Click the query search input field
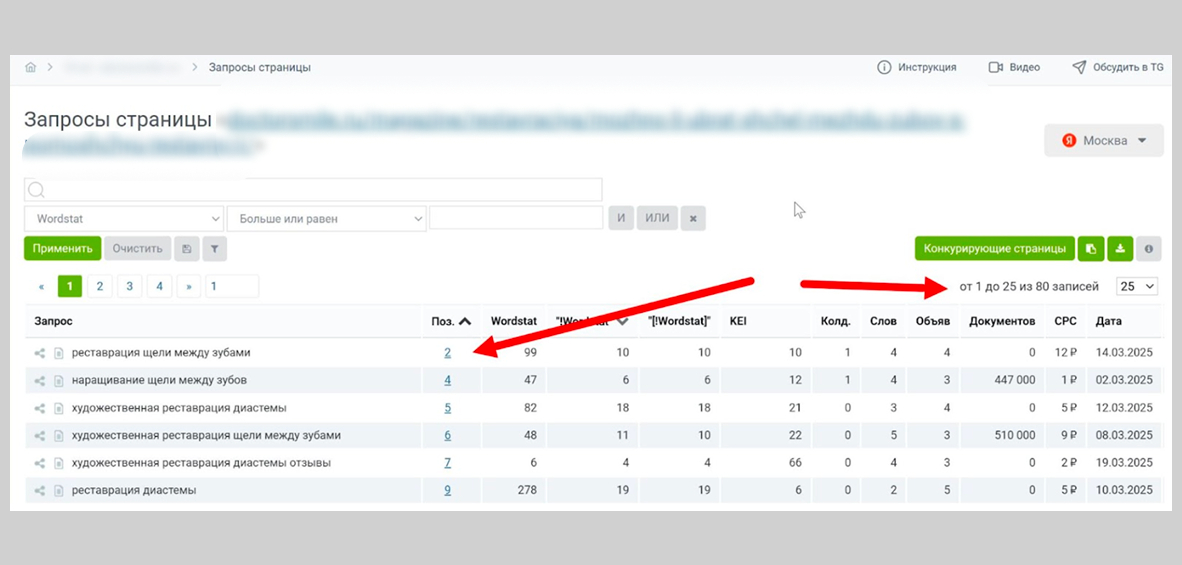This screenshot has width=1182, height=565. click(x=314, y=190)
